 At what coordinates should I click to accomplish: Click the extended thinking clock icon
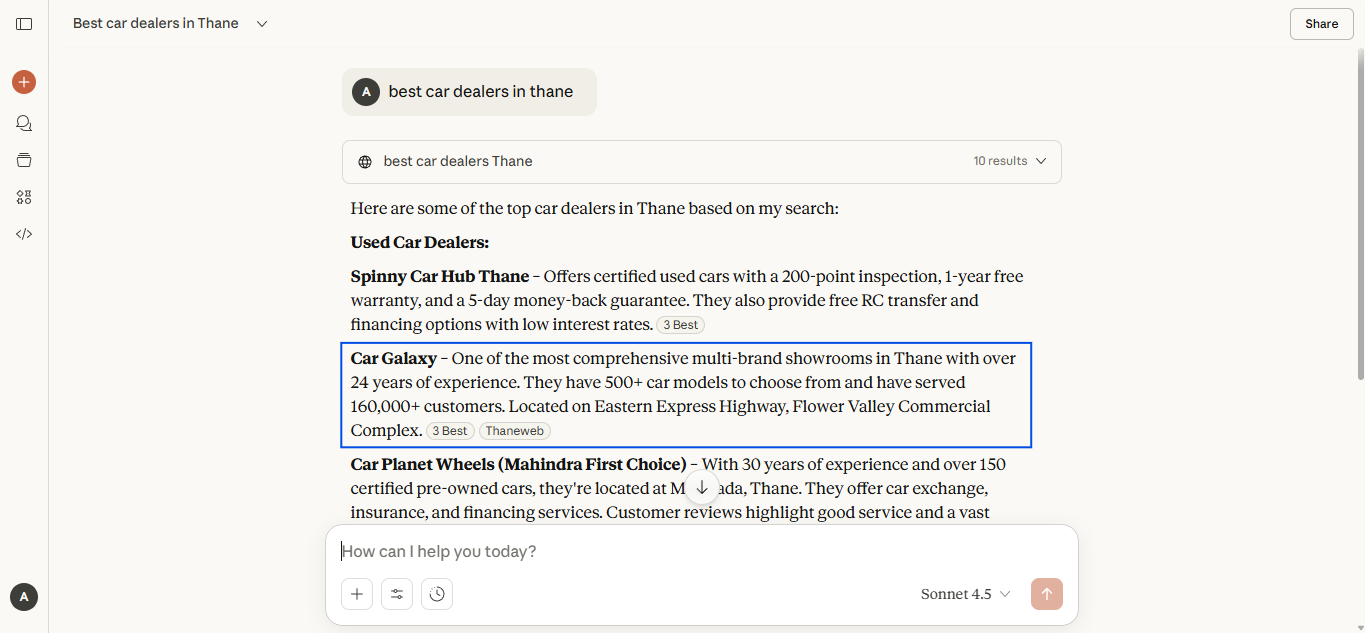[437, 594]
